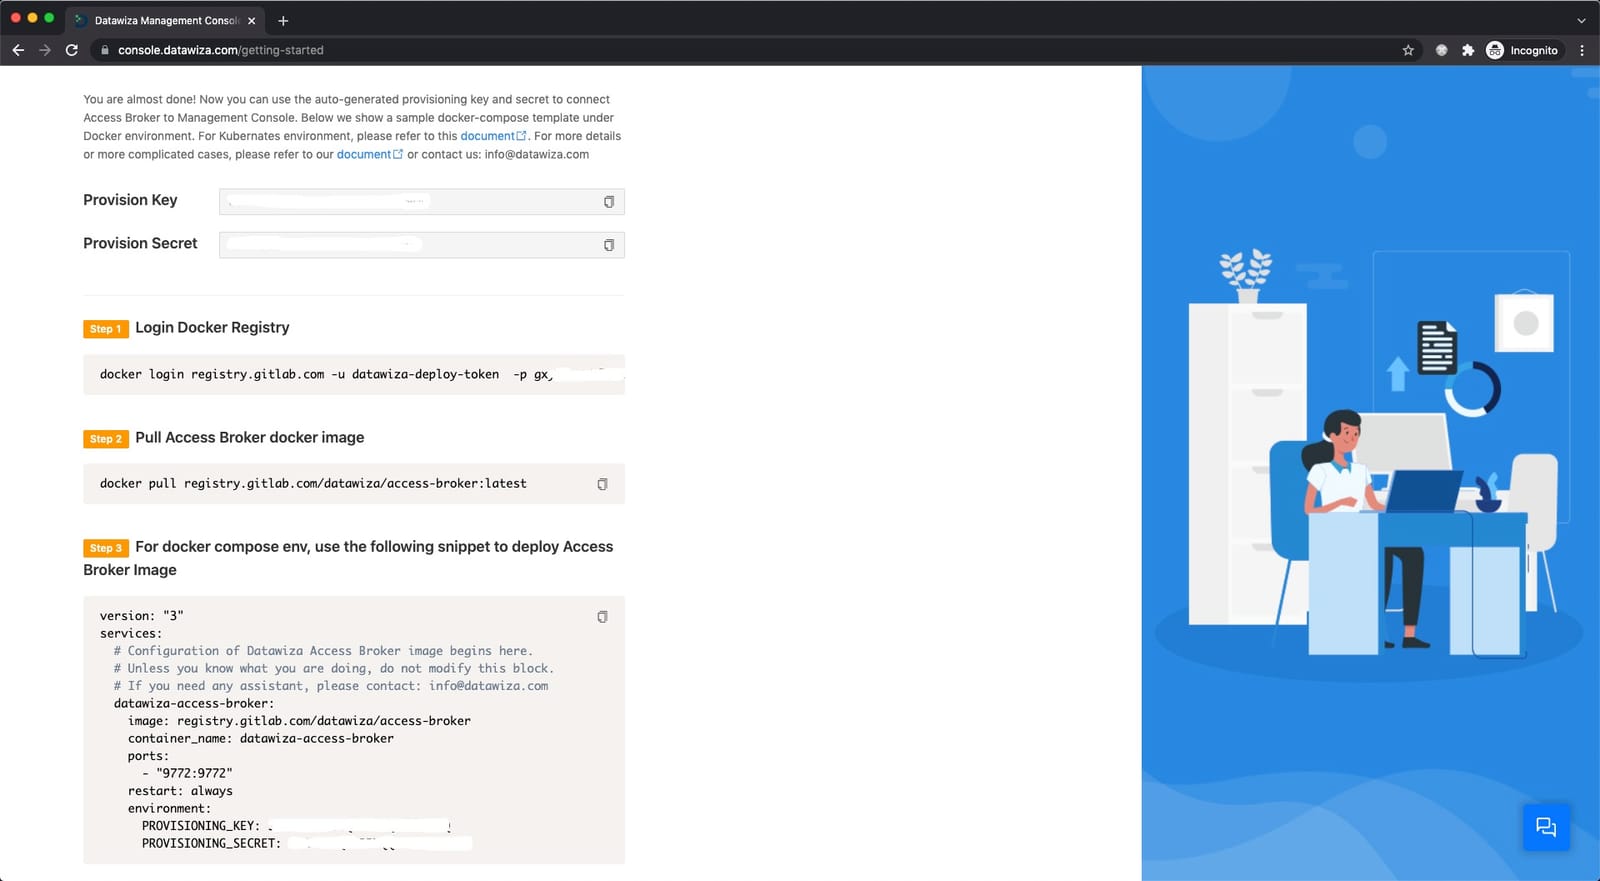
Task: Click the 'restart: always' line
Action: (x=180, y=791)
